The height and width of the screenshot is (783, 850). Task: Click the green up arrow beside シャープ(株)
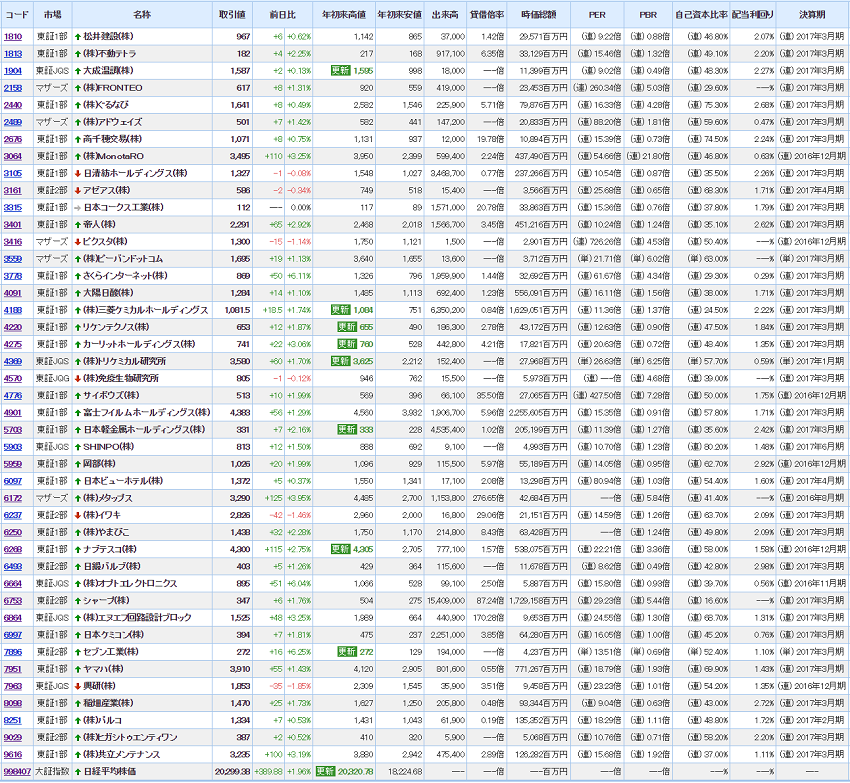pos(78,601)
